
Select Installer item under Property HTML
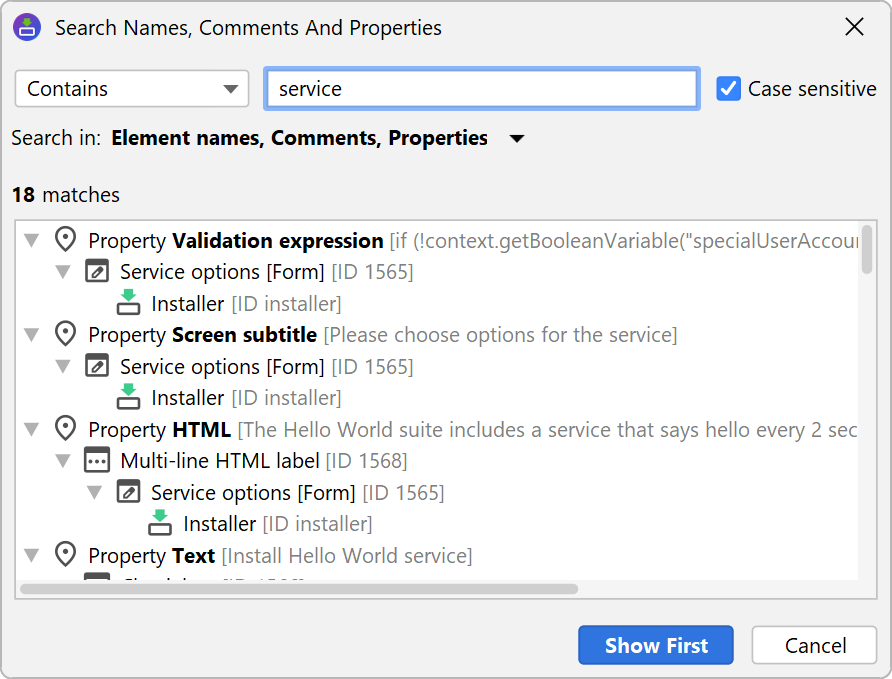(x=220, y=524)
